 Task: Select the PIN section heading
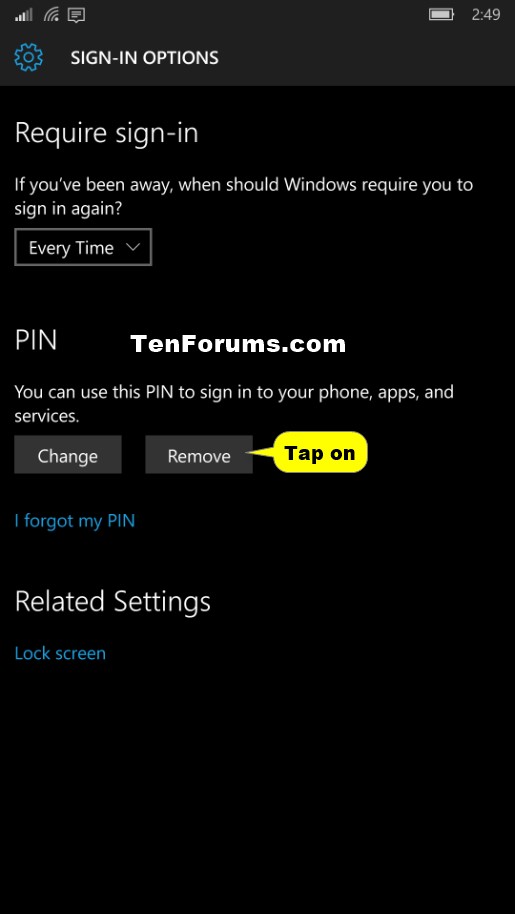tap(36, 340)
